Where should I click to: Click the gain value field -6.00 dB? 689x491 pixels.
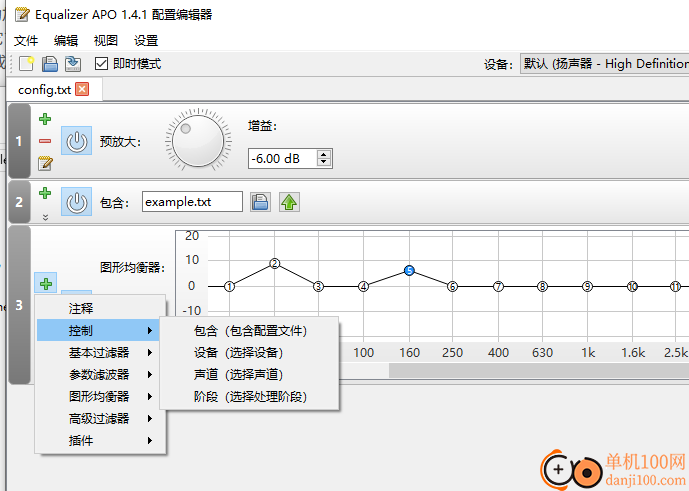(x=282, y=159)
